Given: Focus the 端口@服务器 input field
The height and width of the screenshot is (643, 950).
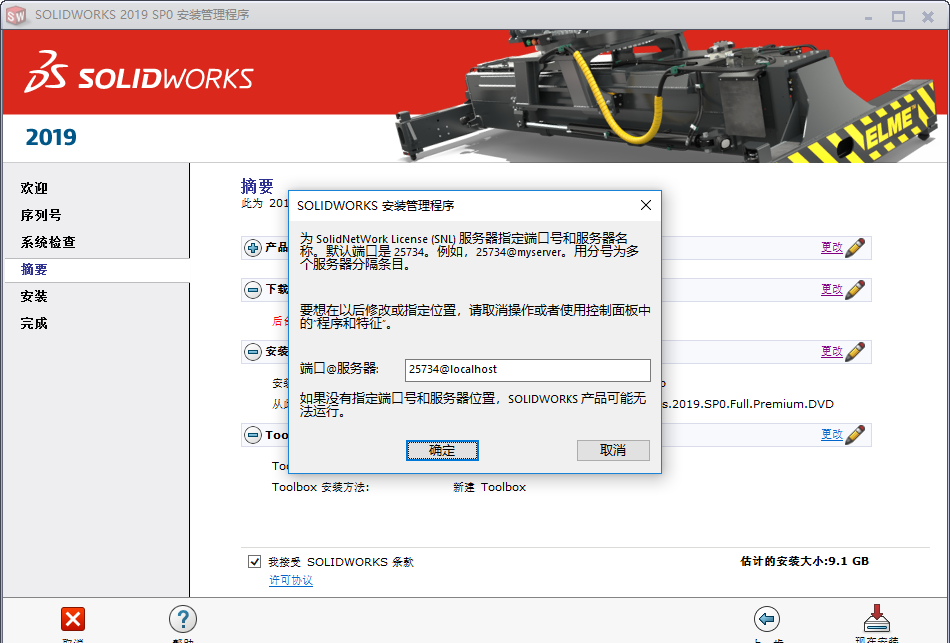Looking at the screenshot, I should 527,370.
